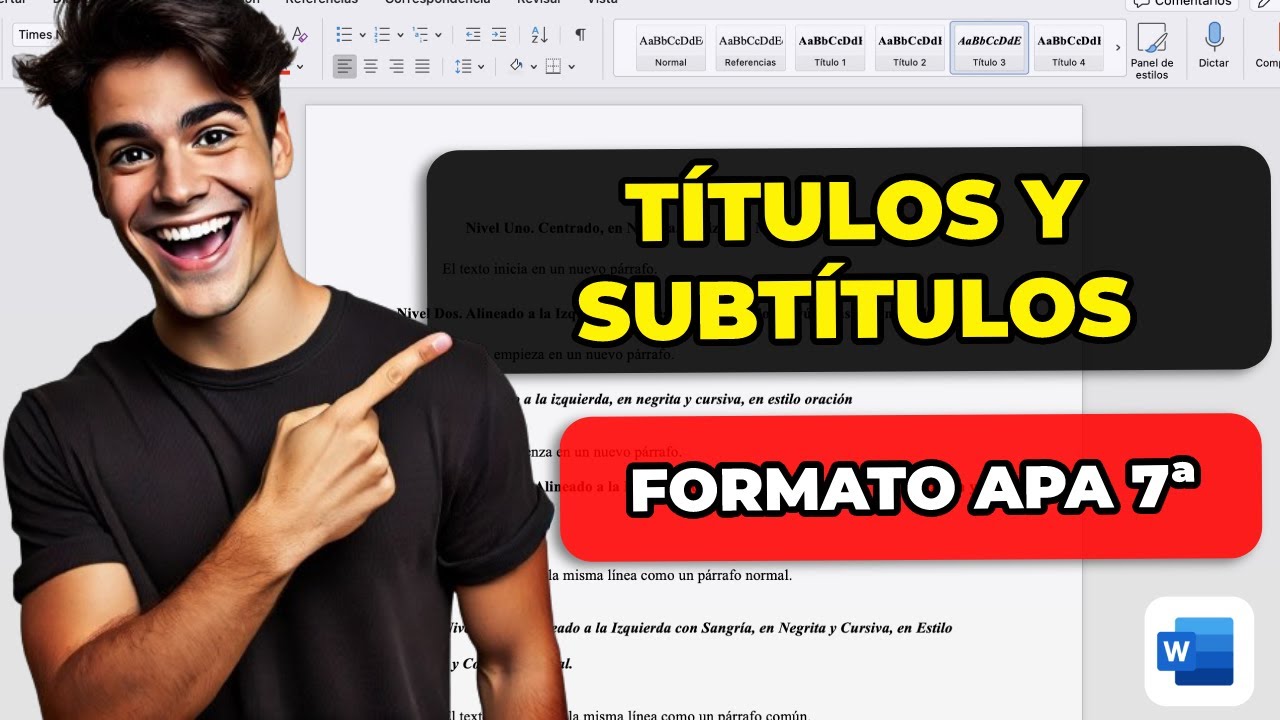
Task: Justify the paragraph text
Action: (423, 66)
